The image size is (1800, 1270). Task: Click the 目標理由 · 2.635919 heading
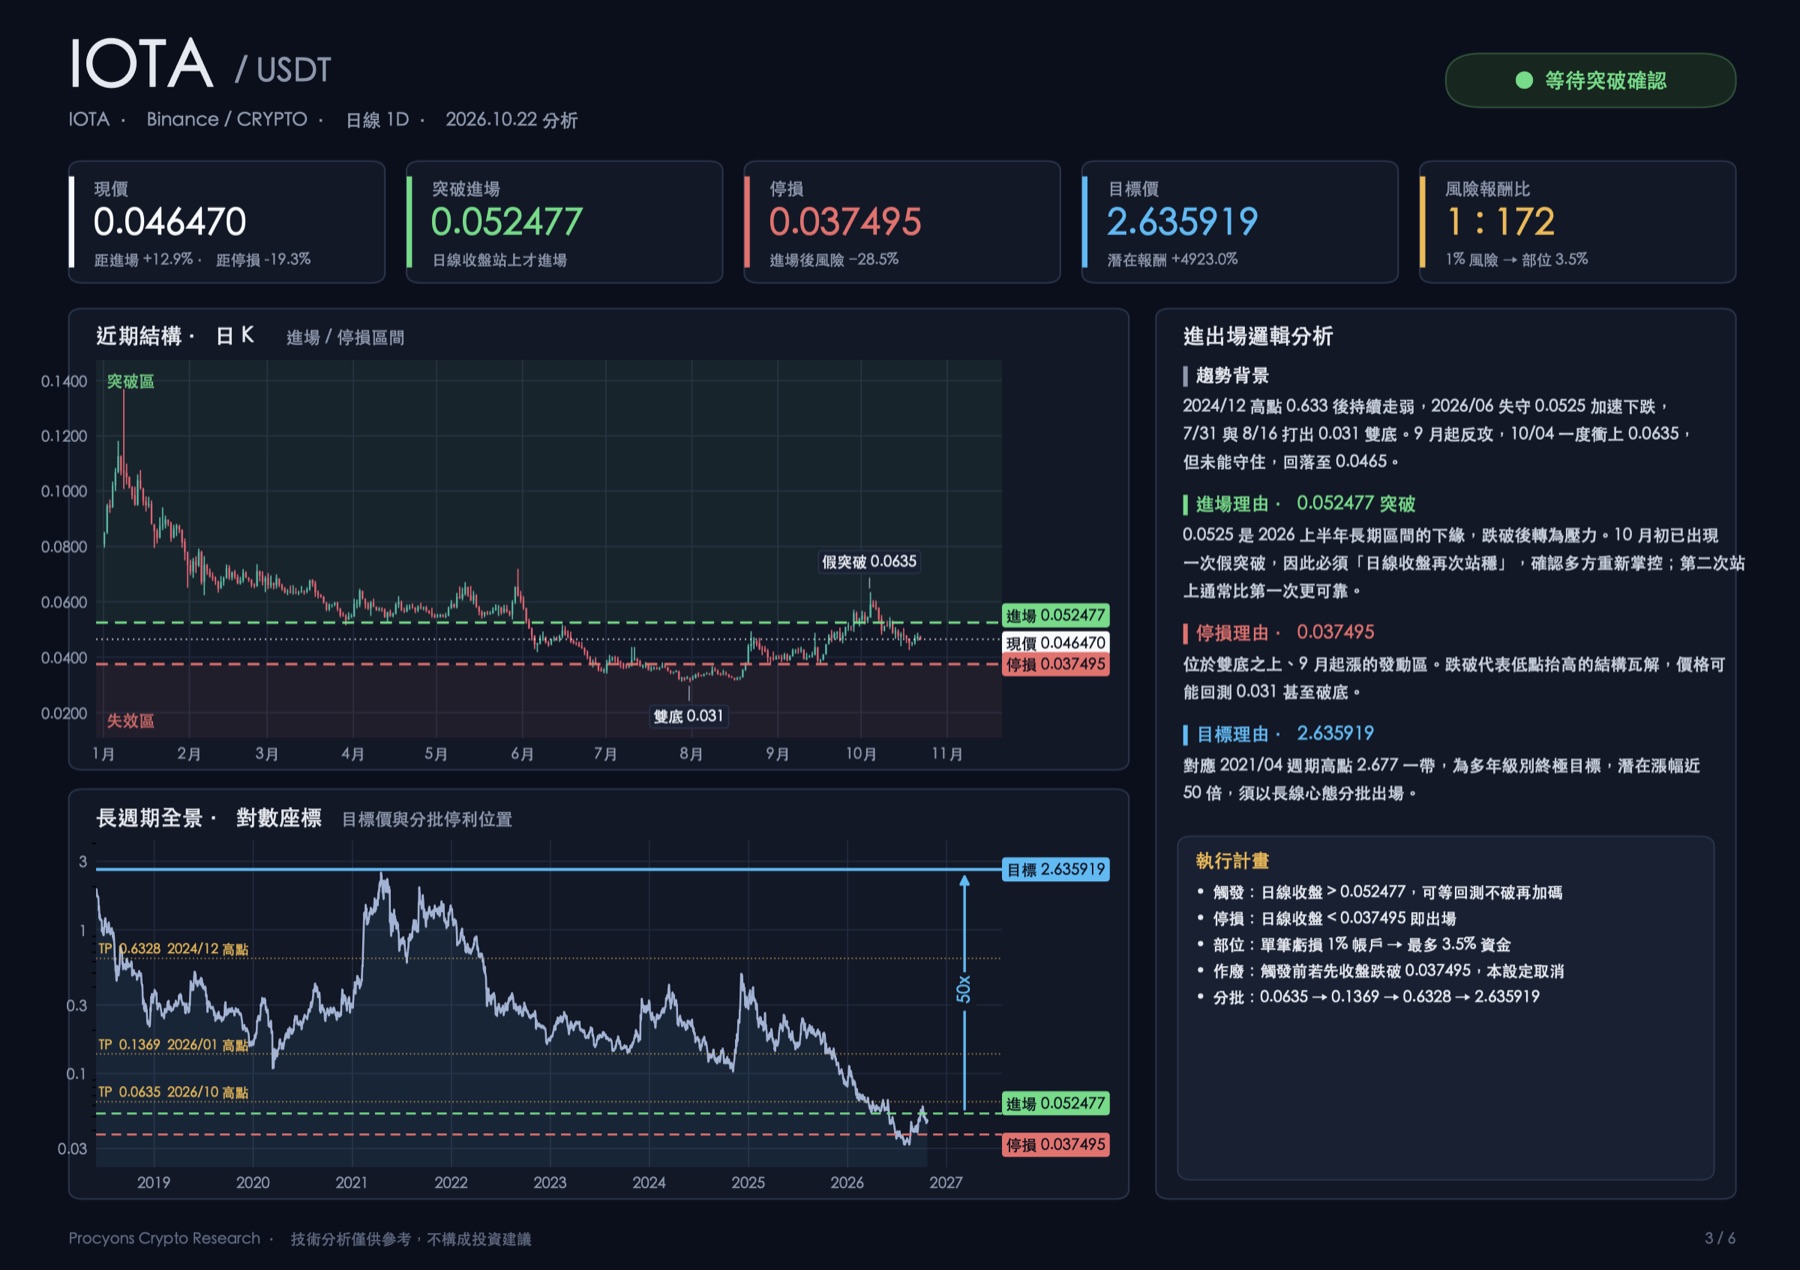[x=1285, y=733]
